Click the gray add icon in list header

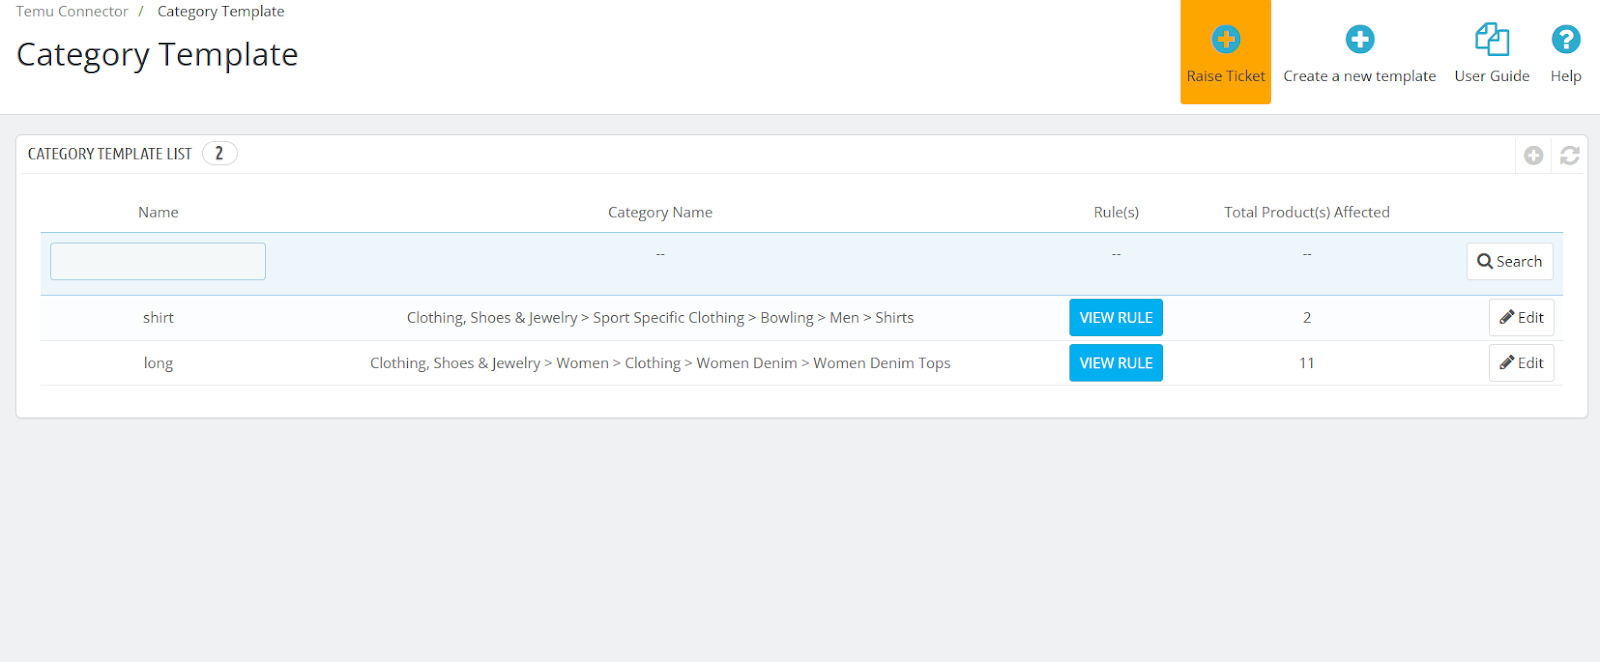coord(1533,155)
